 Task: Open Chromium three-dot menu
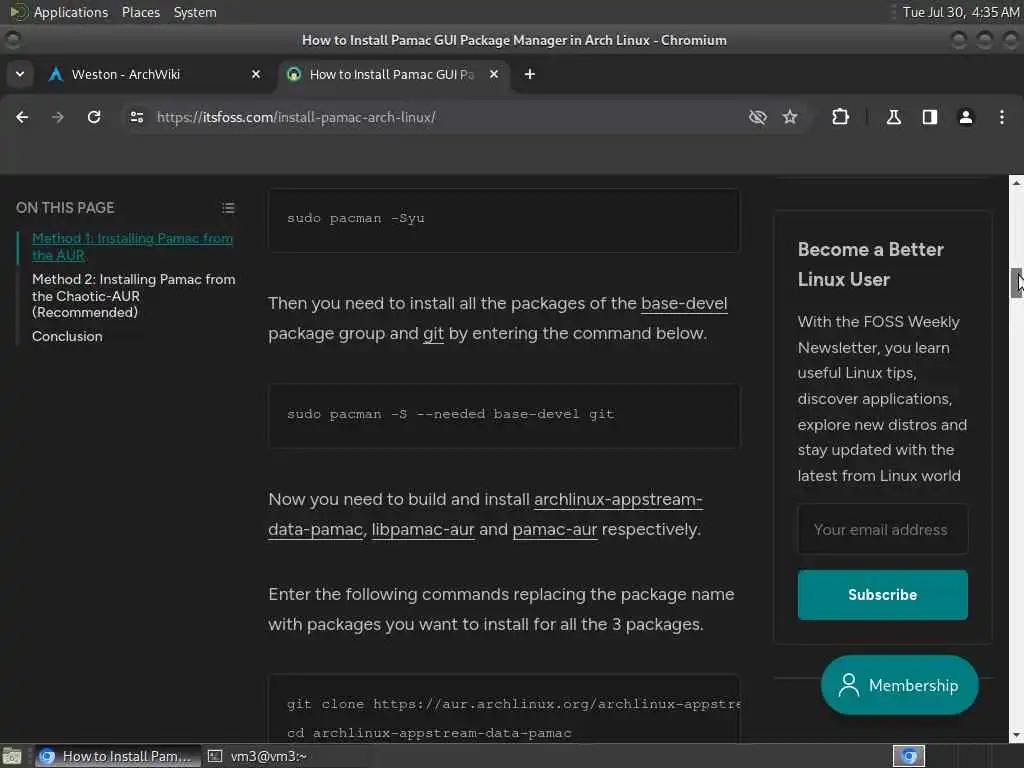pyautogui.click(x=1002, y=117)
